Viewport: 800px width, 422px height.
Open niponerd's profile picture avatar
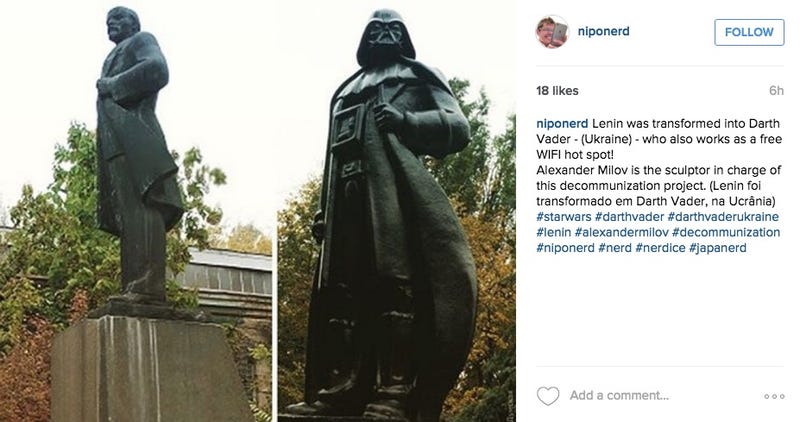[552, 32]
